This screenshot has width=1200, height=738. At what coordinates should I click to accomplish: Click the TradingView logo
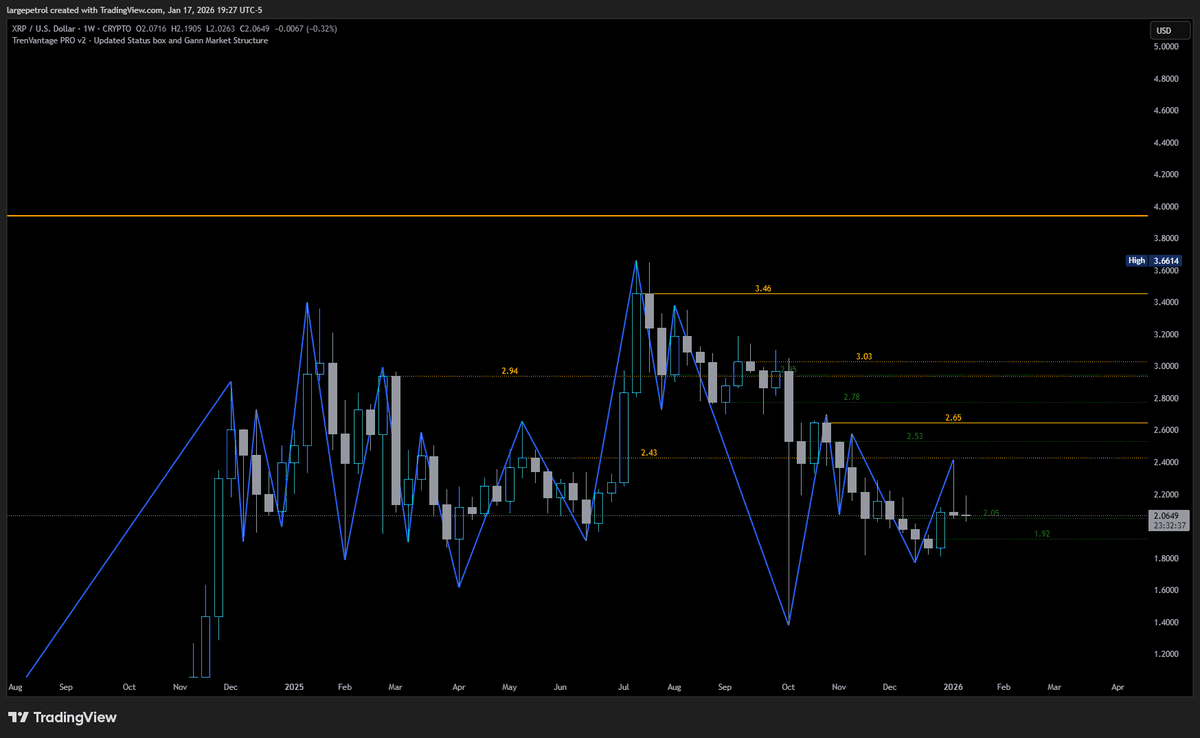coord(62,717)
